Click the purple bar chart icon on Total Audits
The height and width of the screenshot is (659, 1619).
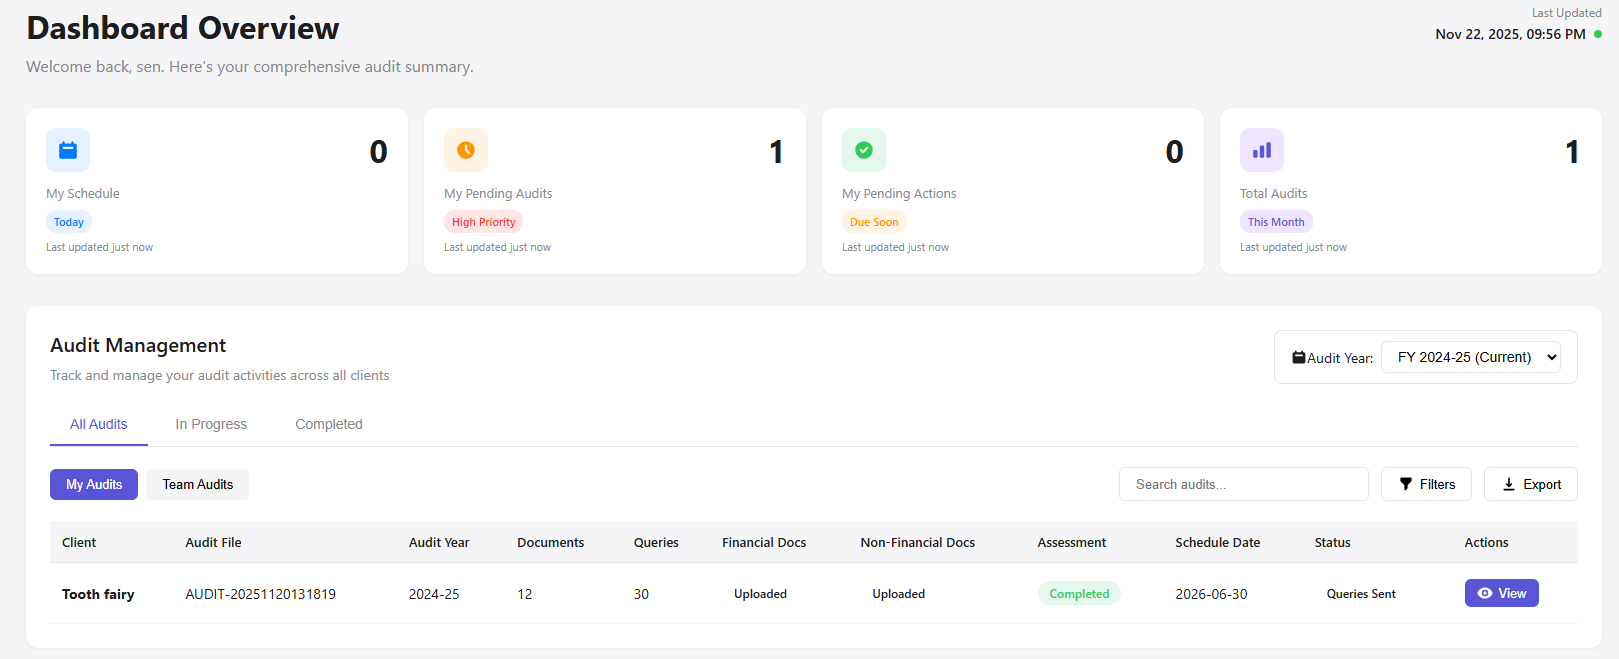tap(1262, 150)
